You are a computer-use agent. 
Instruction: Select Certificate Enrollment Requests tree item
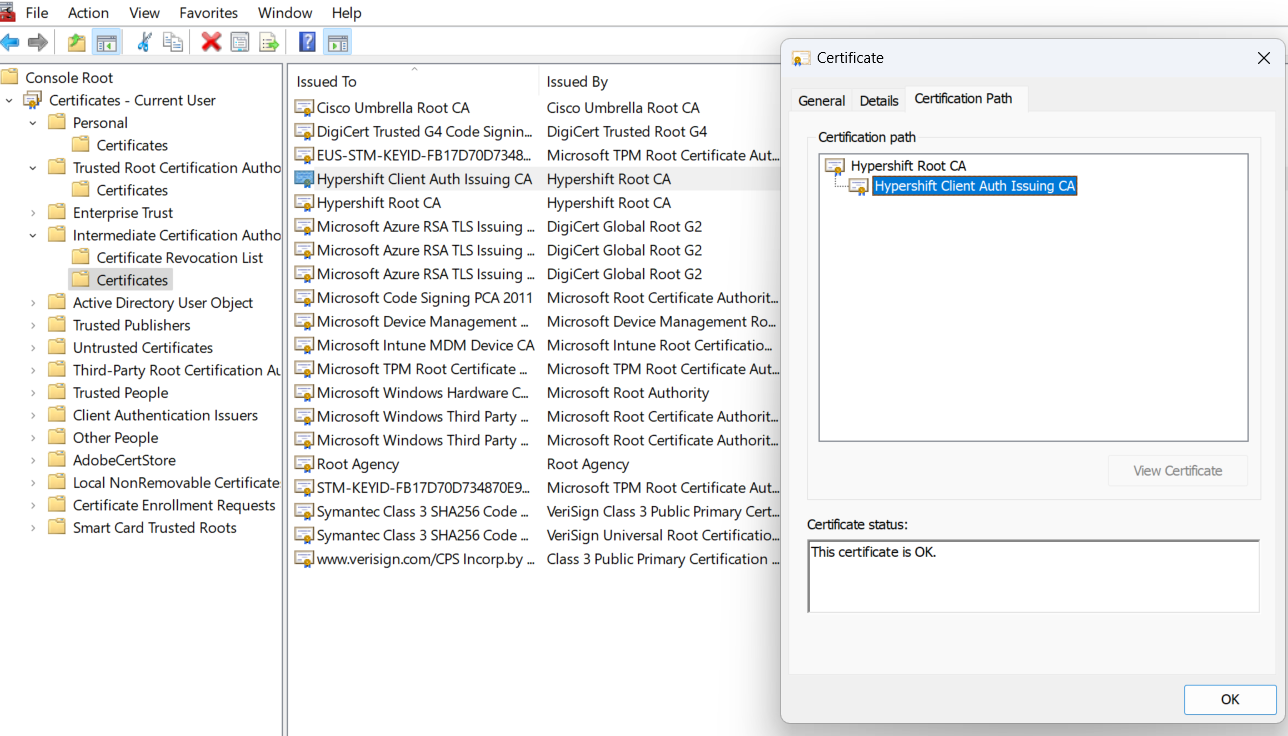pos(174,505)
